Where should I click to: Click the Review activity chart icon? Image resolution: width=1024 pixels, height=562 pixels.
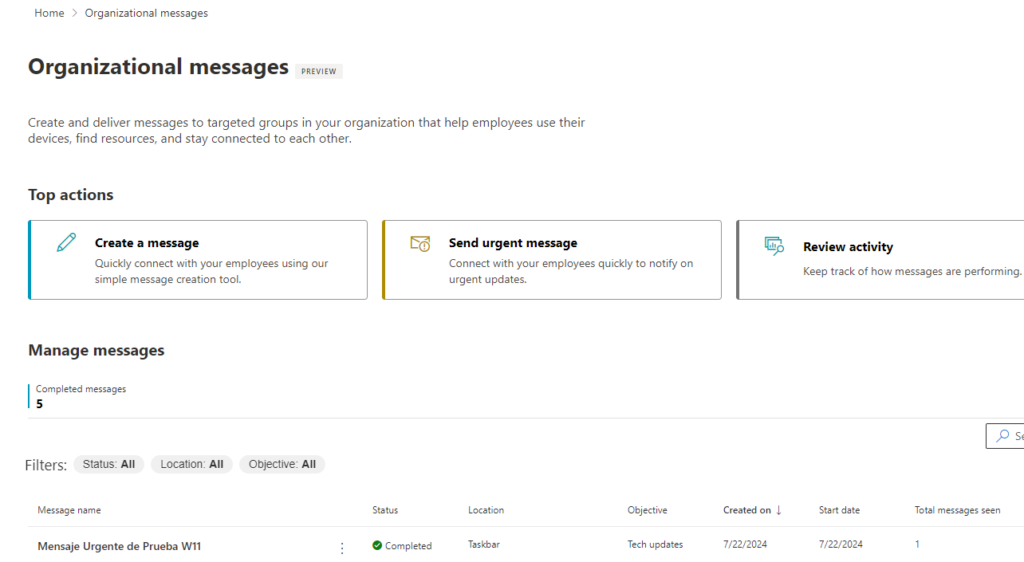(x=774, y=246)
